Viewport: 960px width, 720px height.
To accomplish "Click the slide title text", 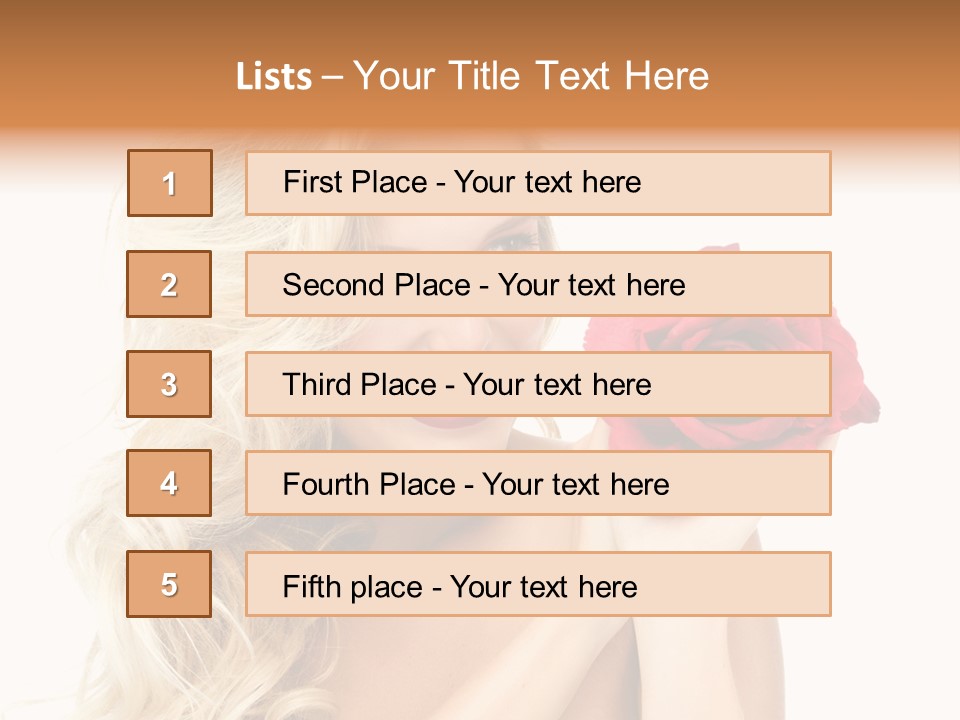I will 472,76.
